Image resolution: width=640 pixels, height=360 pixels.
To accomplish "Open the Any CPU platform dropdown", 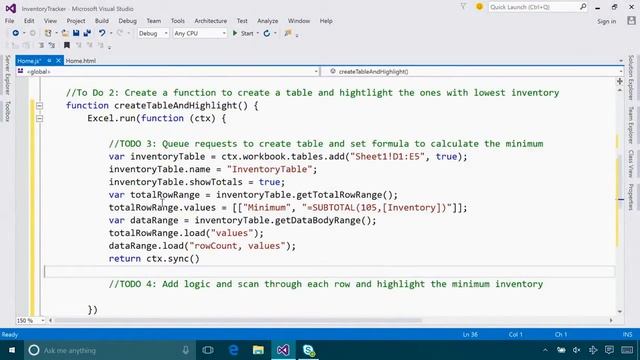I will (200, 33).
